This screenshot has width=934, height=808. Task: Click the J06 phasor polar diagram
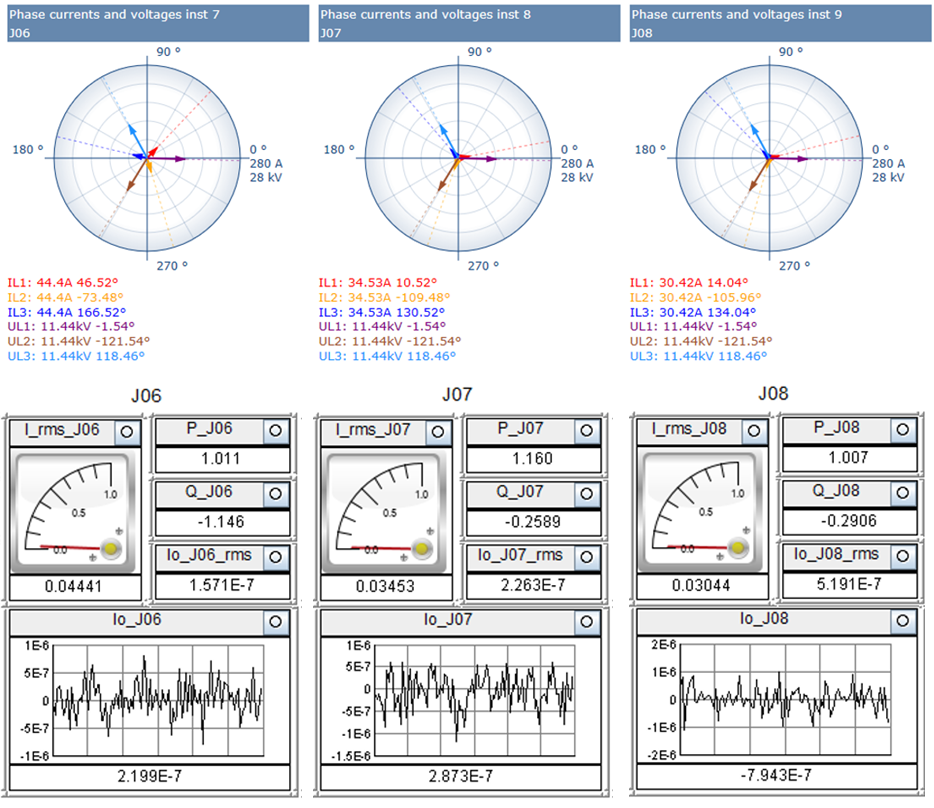pyautogui.click(x=147, y=158)
